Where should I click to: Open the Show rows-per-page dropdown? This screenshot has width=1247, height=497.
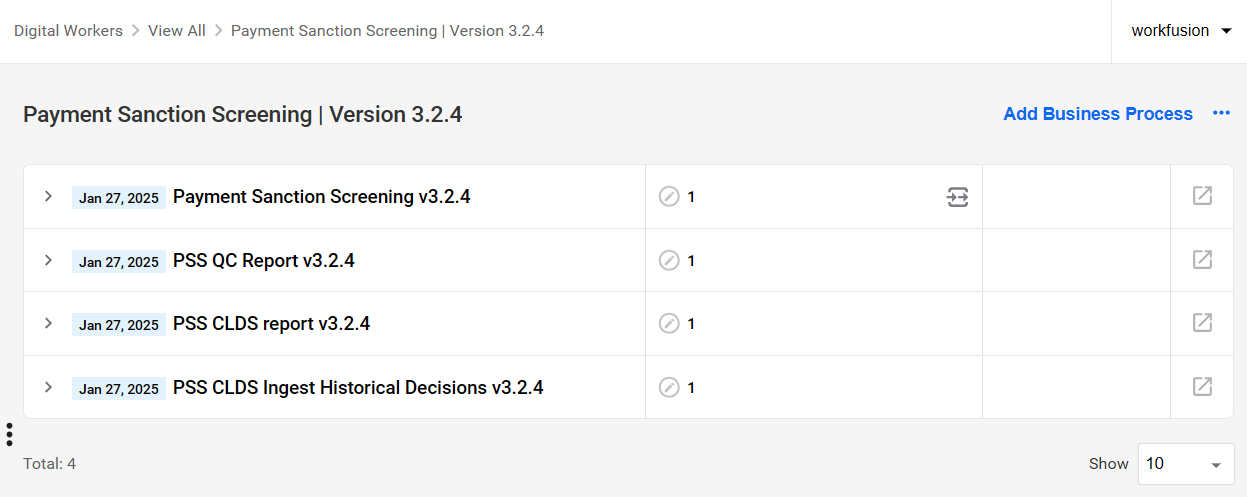(1186, 464)
